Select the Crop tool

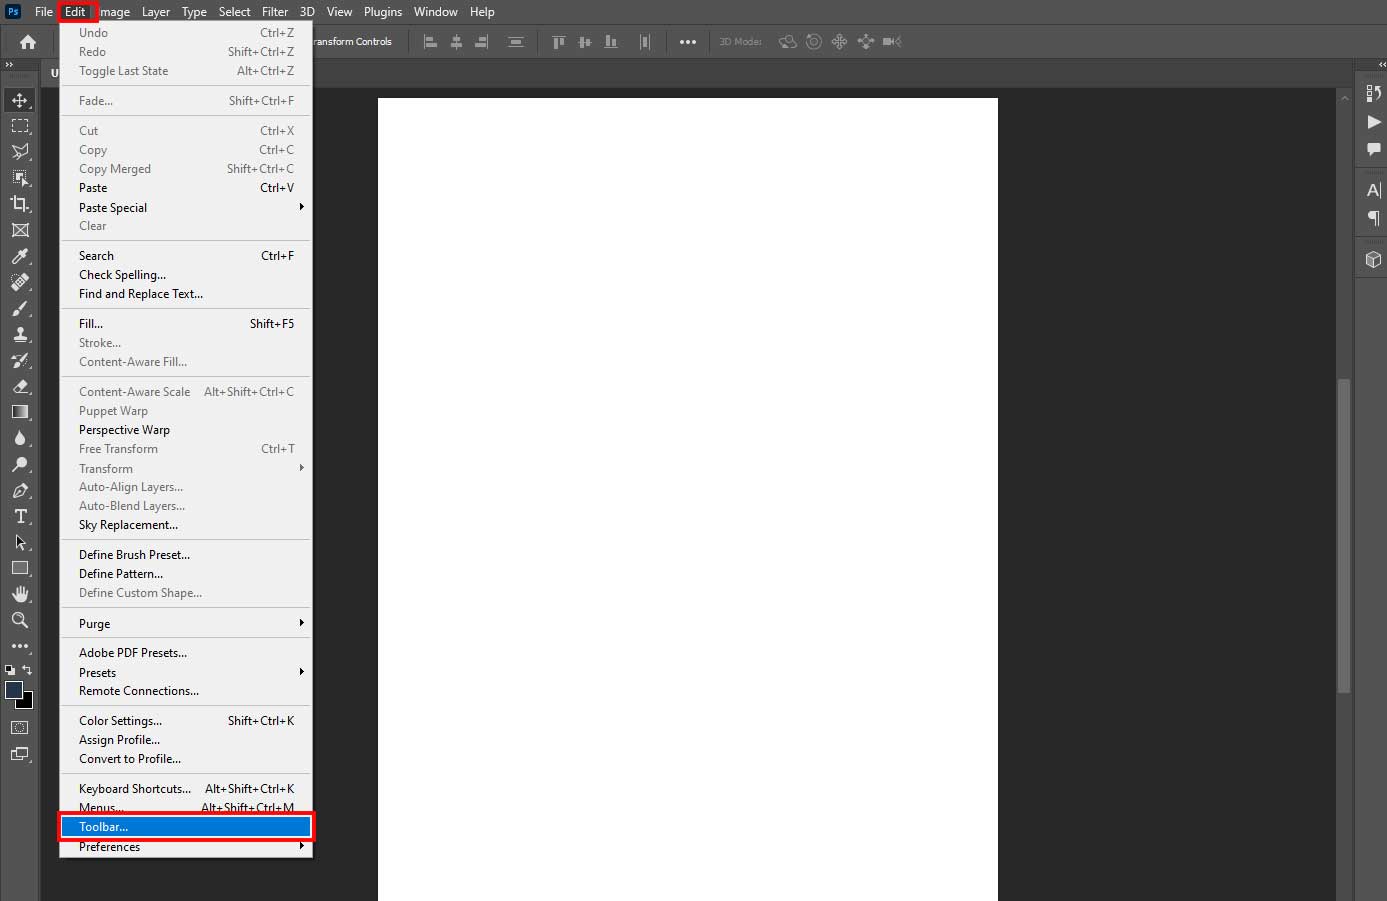19,204
